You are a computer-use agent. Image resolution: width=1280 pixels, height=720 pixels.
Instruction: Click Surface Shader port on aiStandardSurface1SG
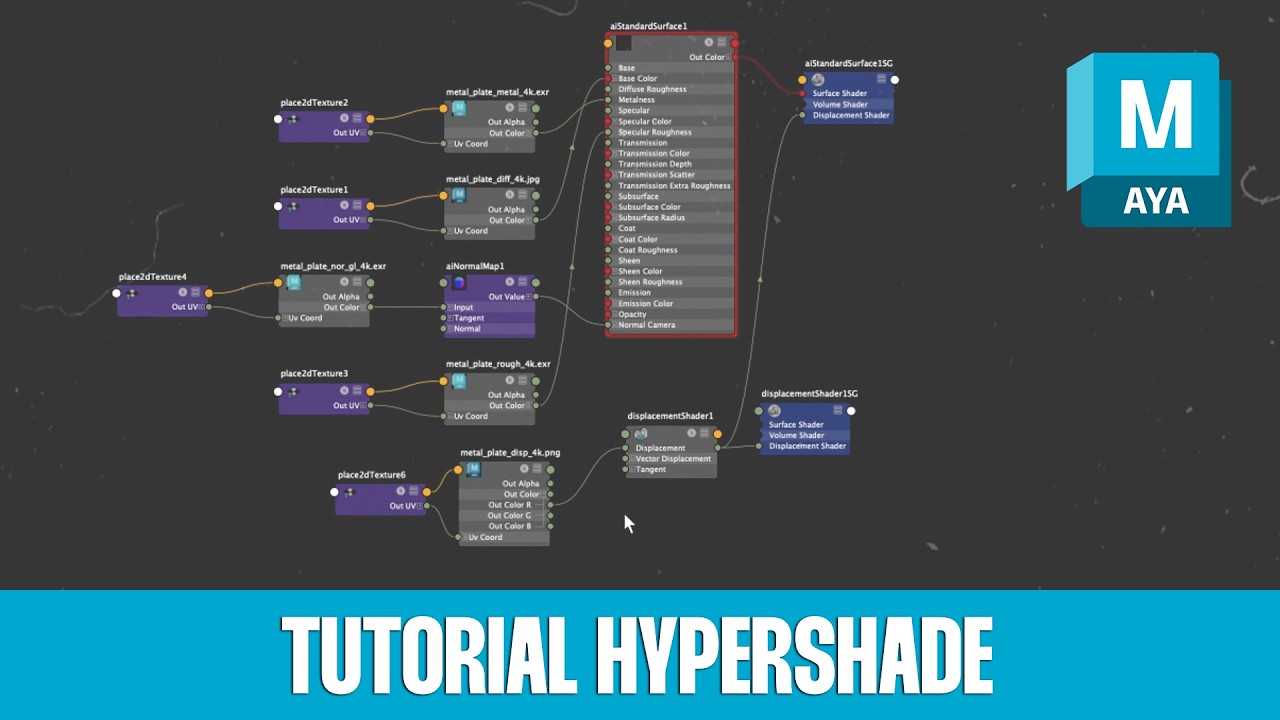802,94
